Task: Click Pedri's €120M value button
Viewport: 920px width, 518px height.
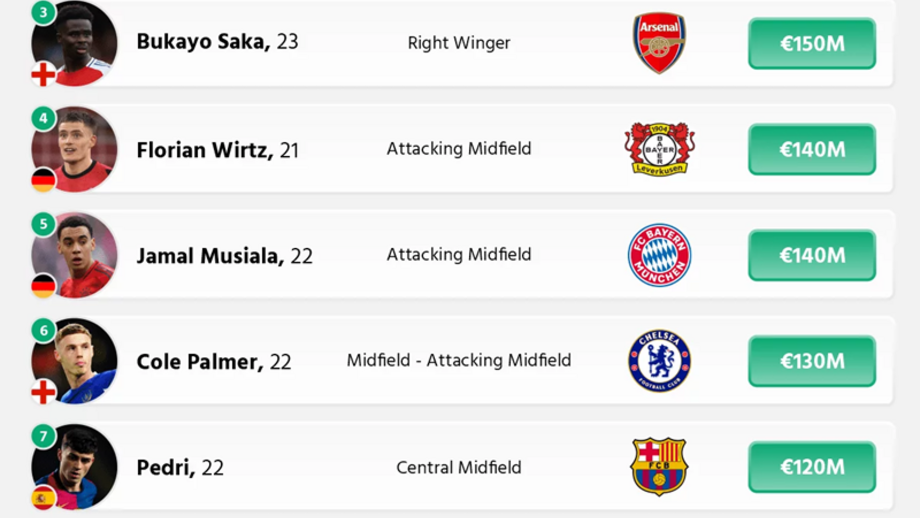Action: click(x=812, y=467)
